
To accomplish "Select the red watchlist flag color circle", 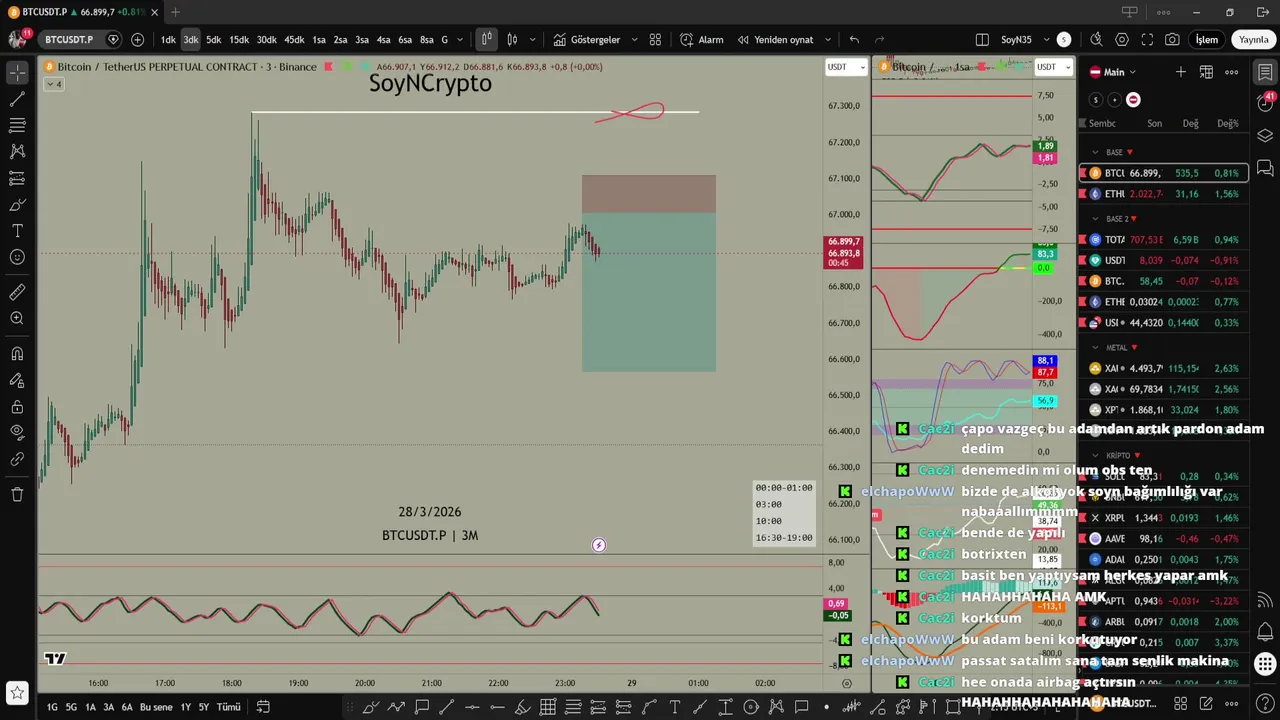I will (x=1133, y=100).
